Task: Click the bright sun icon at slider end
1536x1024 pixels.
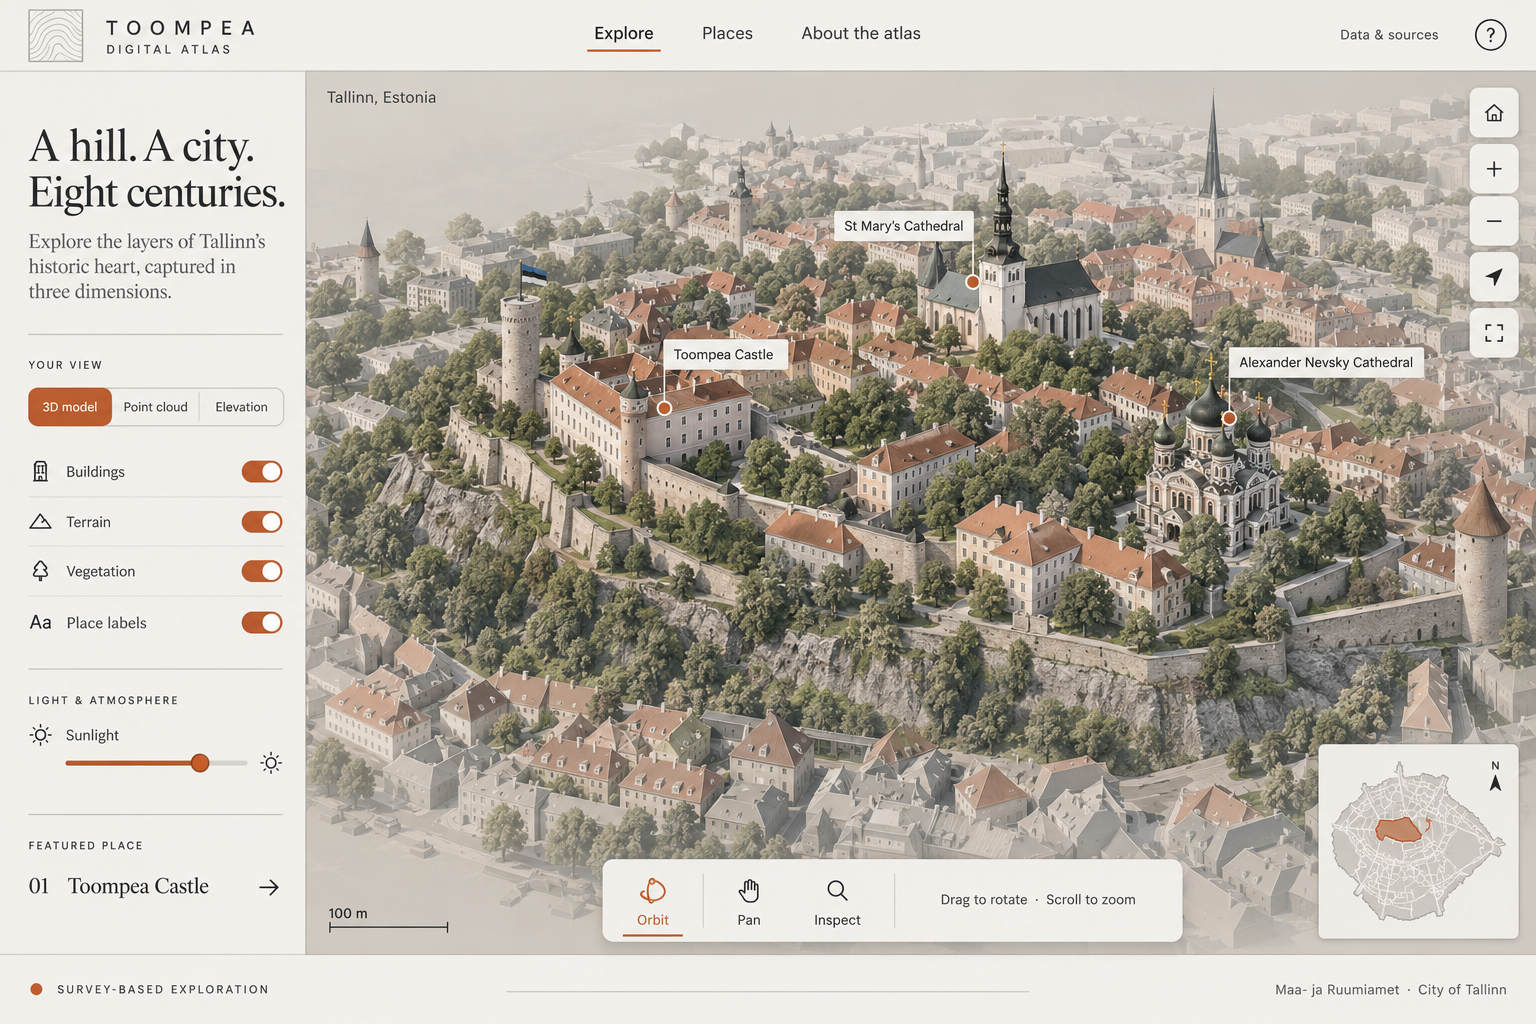Action: (271, 763)
